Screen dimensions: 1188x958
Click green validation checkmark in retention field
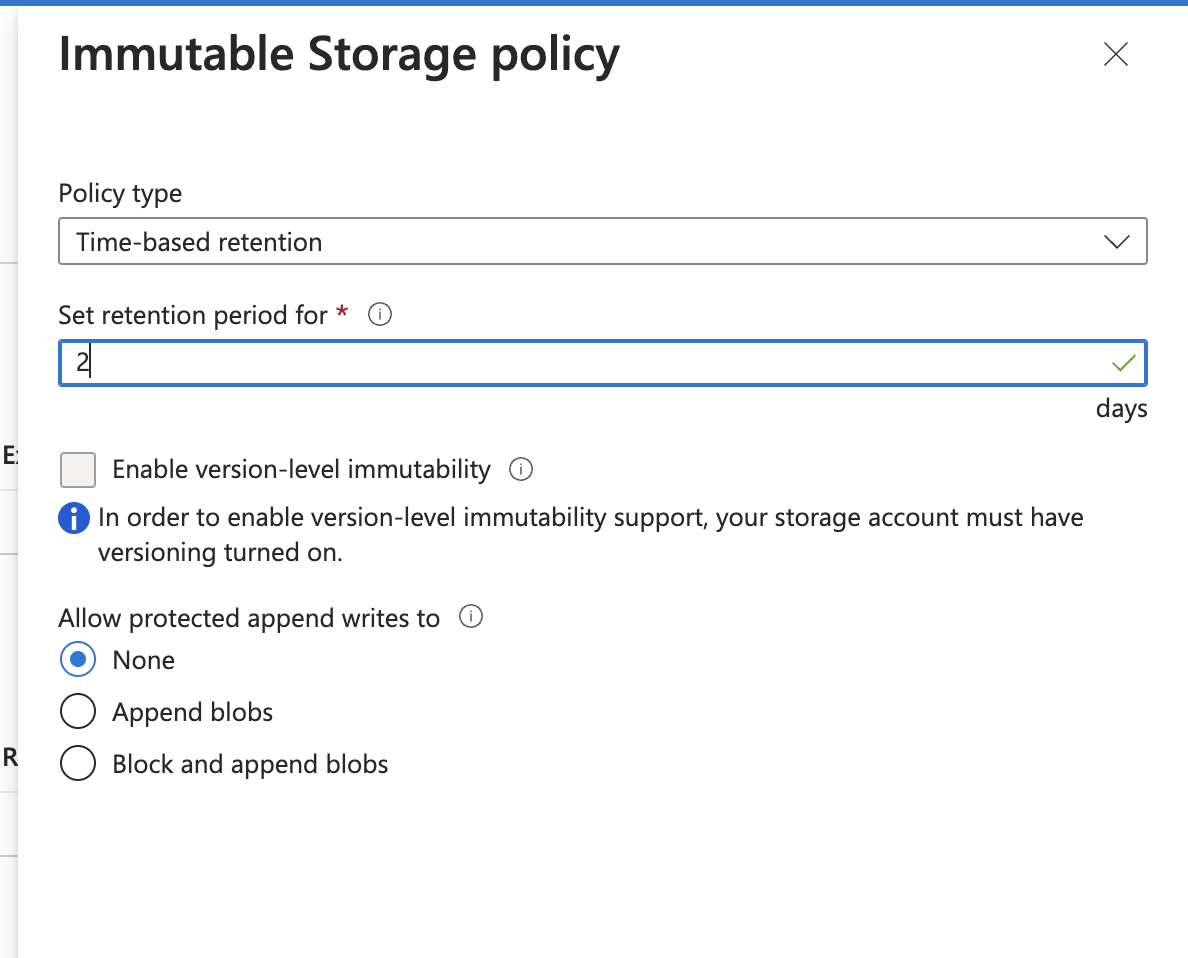(1124, 363)
